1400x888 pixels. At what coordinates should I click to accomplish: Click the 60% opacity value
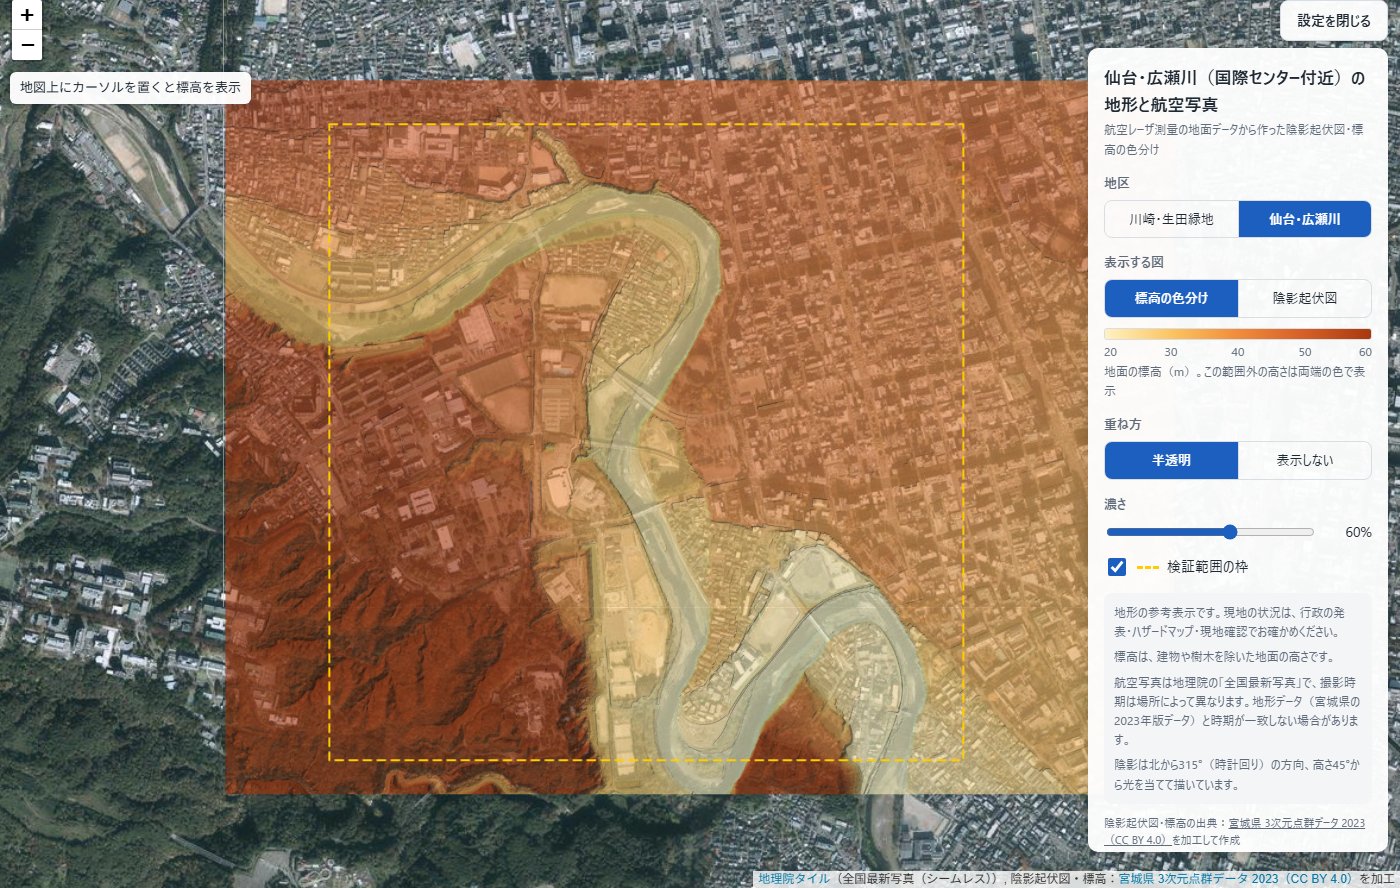1358,532
